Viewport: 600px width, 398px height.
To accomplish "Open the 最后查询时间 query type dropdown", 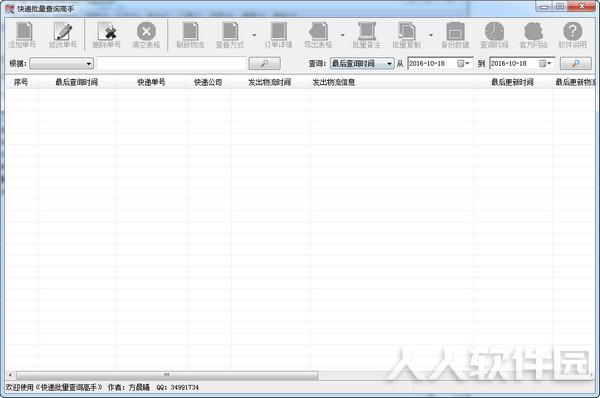I will [362, 64].
